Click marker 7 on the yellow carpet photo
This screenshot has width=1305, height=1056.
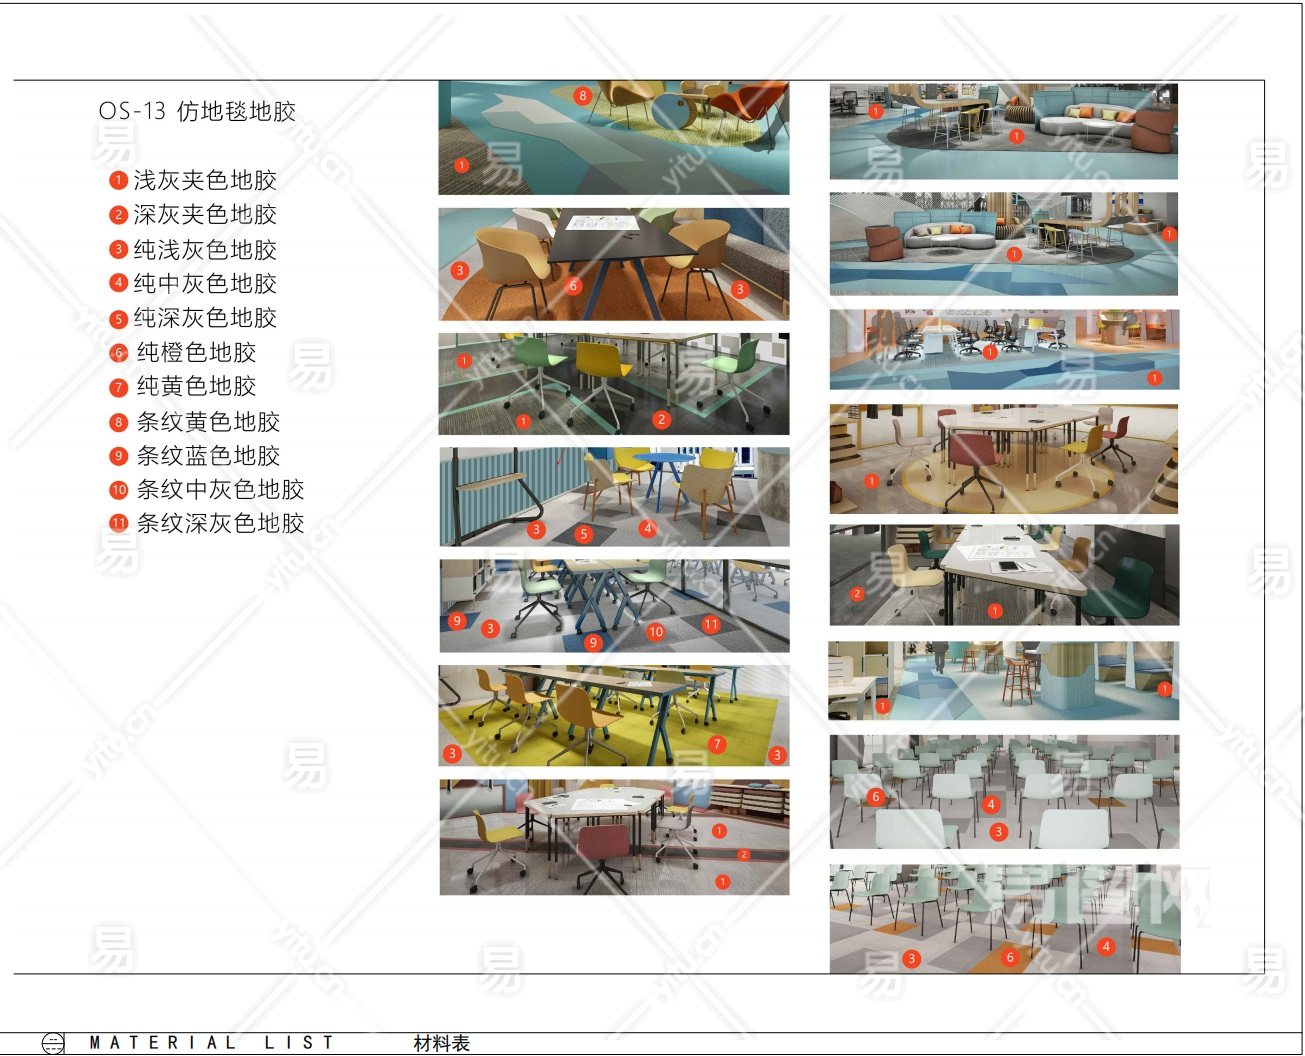[x=717, y=744]
